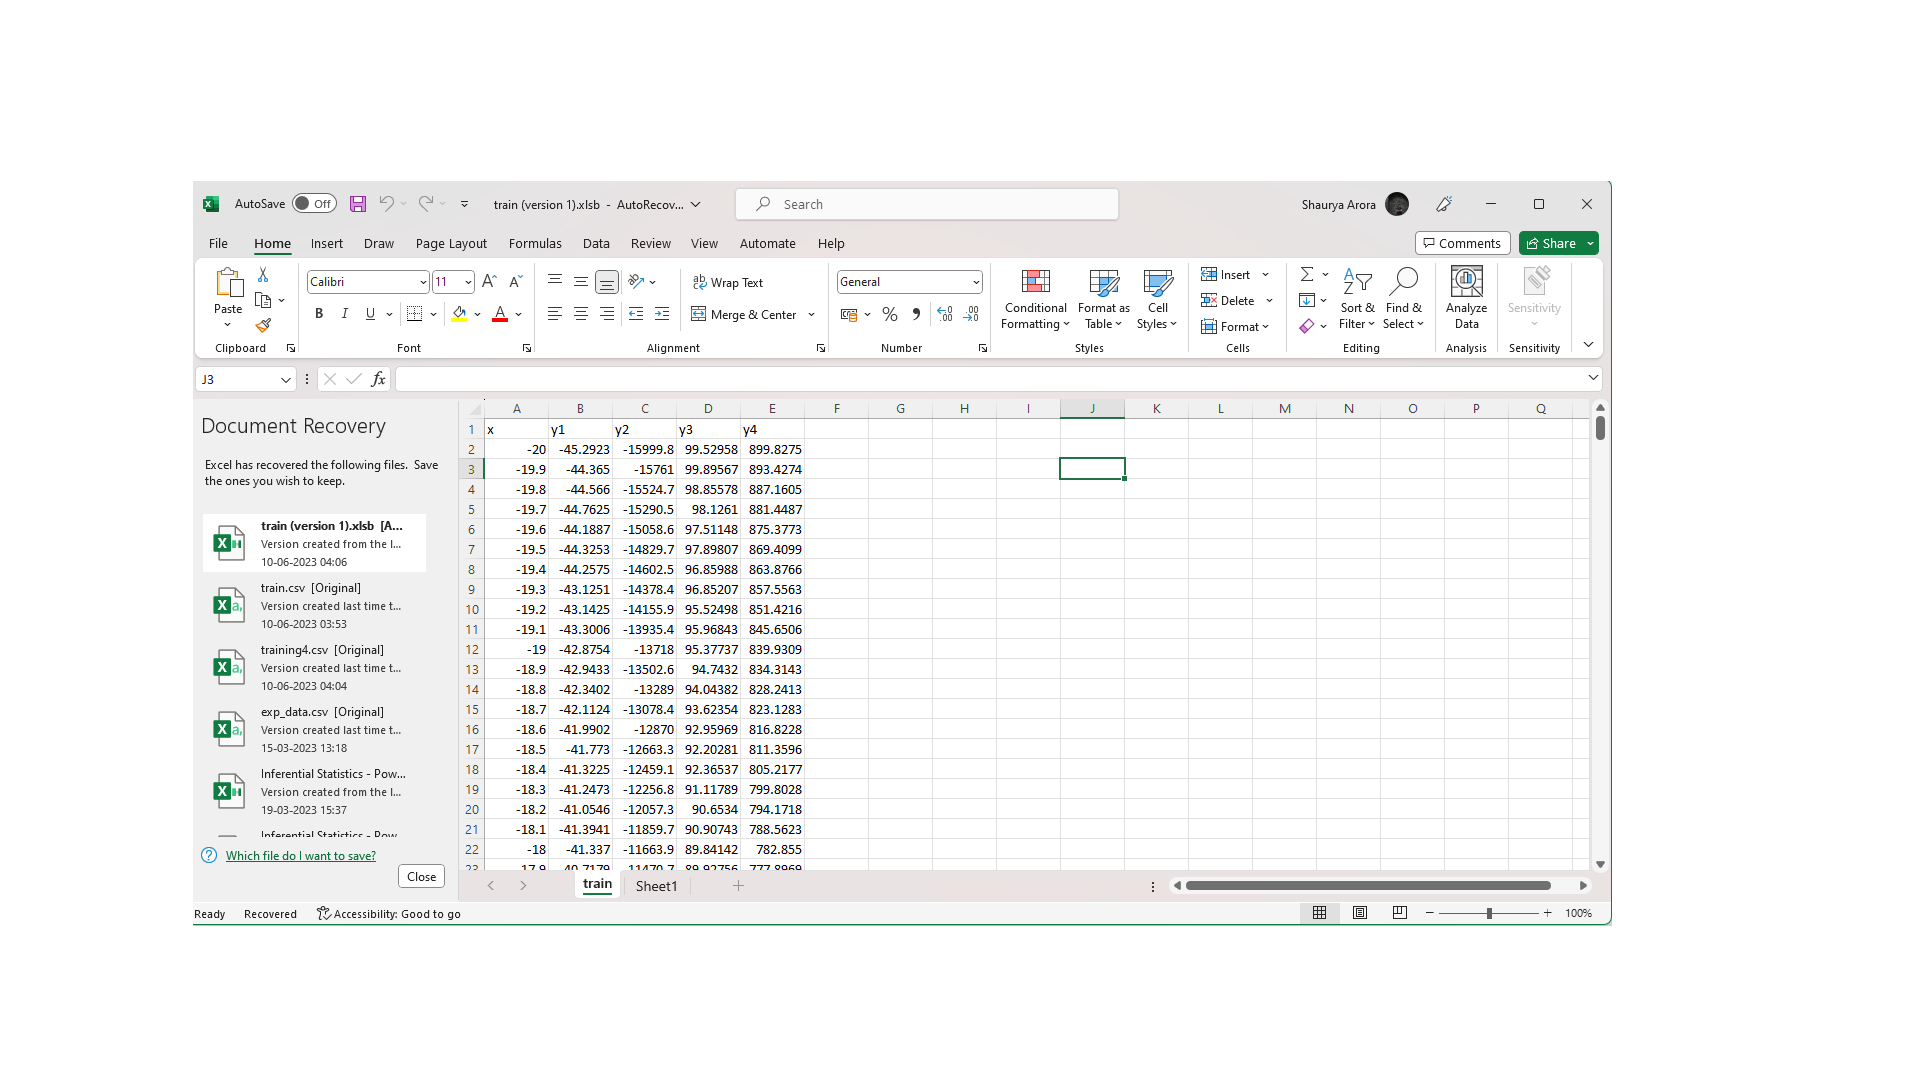Viewport: 1920px width, 1080px height.
Task: Toggle the AutoSave switch
Action: point(314,204)
